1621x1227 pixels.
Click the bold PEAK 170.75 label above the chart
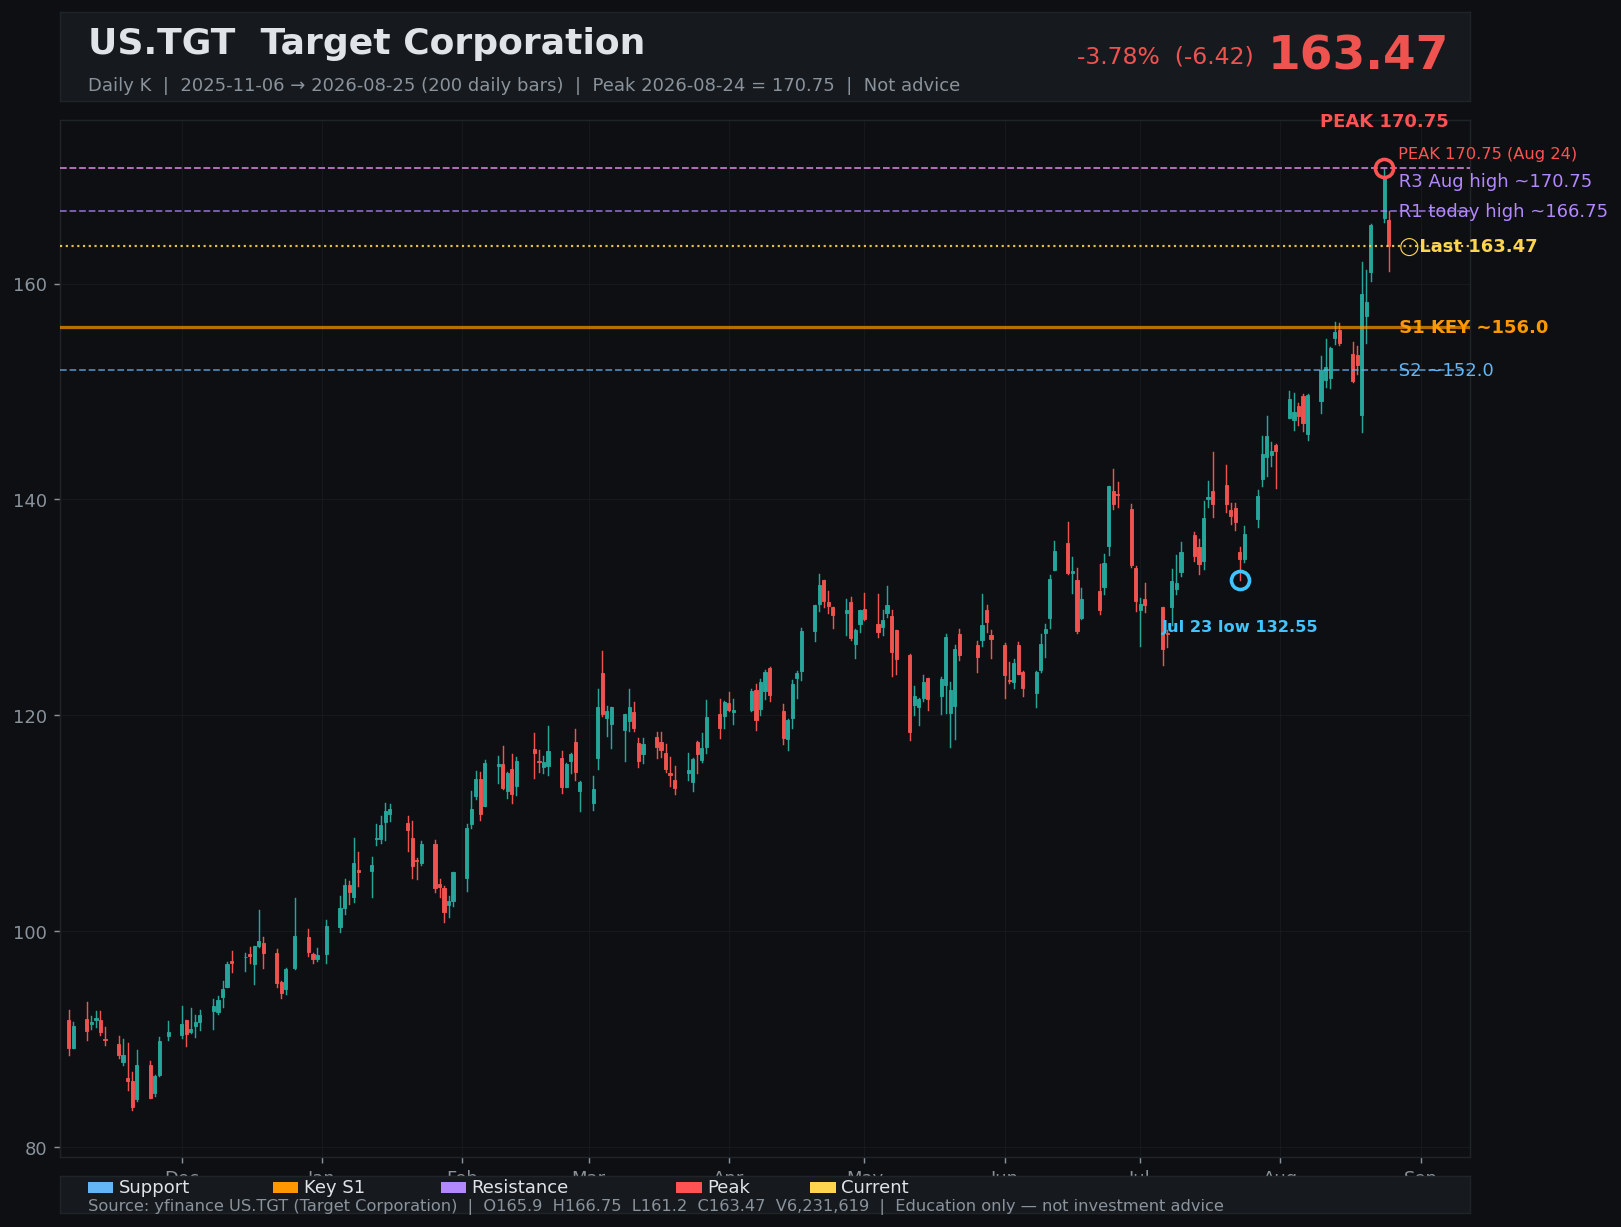click(1384, 122)
